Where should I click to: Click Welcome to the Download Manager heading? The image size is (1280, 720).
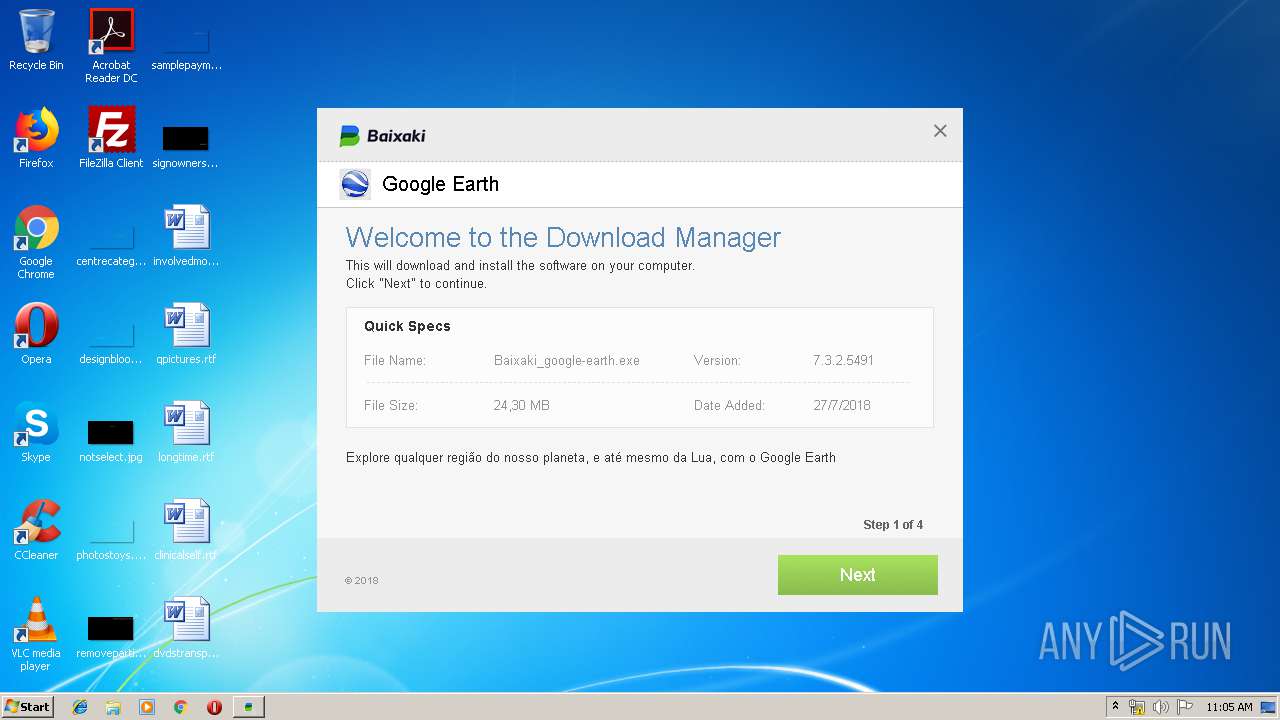click(563, 238)
